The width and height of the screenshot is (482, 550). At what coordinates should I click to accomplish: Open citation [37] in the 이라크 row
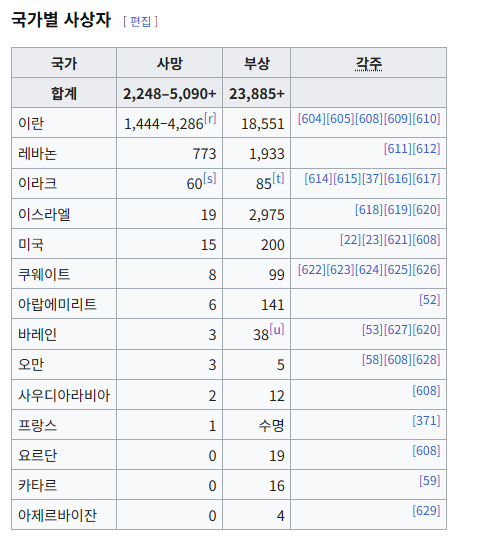[x=373, y=179]
